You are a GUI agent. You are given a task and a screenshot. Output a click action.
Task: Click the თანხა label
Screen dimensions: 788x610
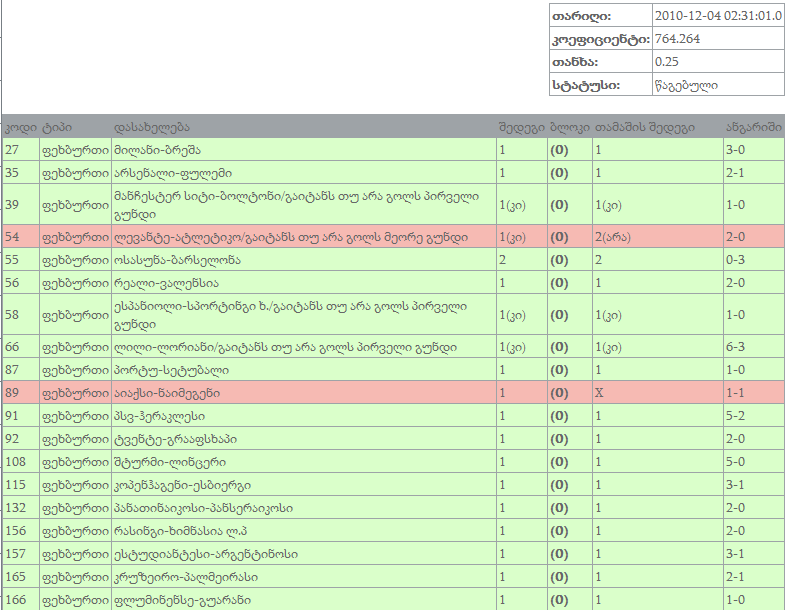[575, 62]
